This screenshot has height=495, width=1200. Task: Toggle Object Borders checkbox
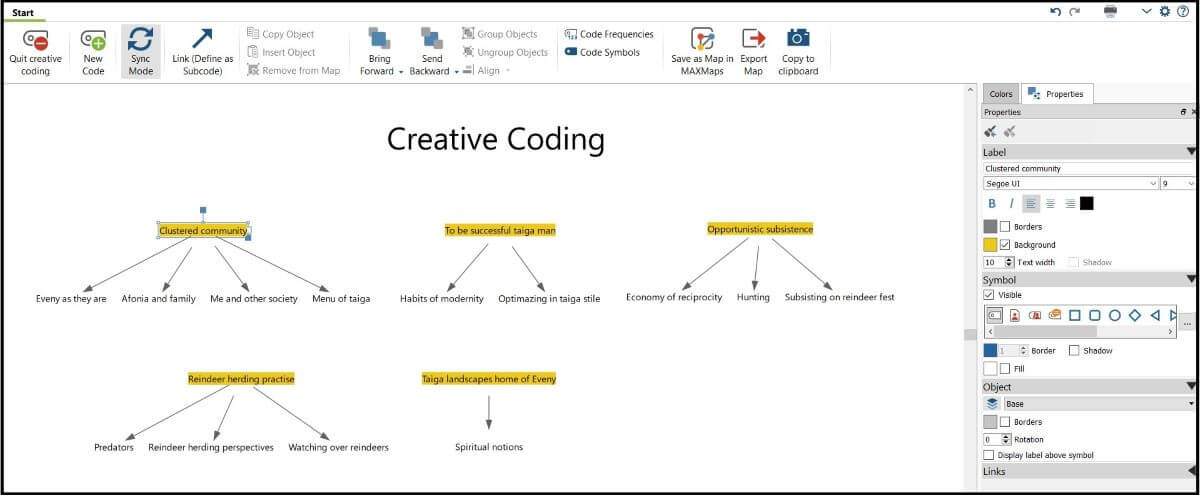point(1006,422)
